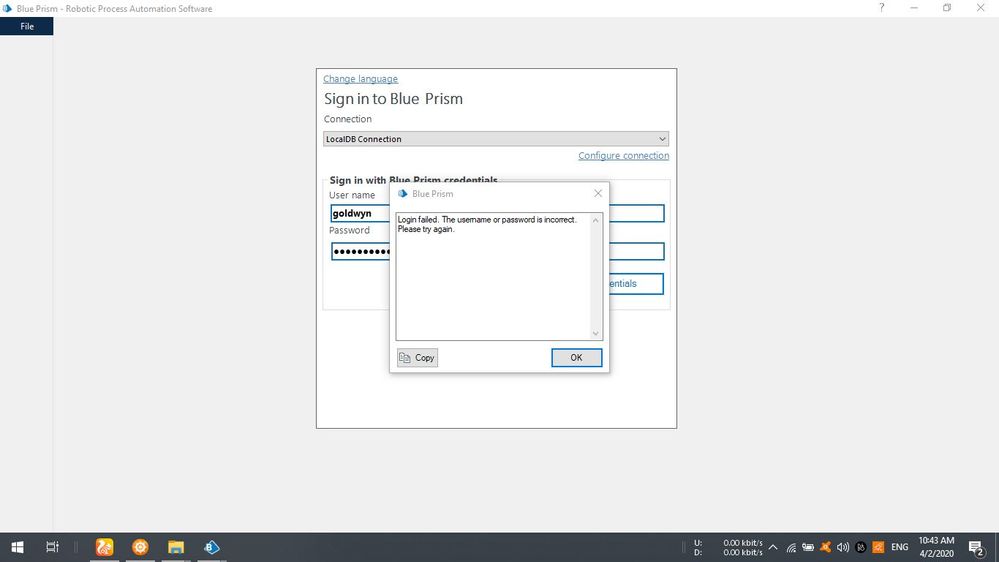Open the notification center with 2 notifications
The image size is (999, 562).
pyautogui.click(x=976, y=547)
